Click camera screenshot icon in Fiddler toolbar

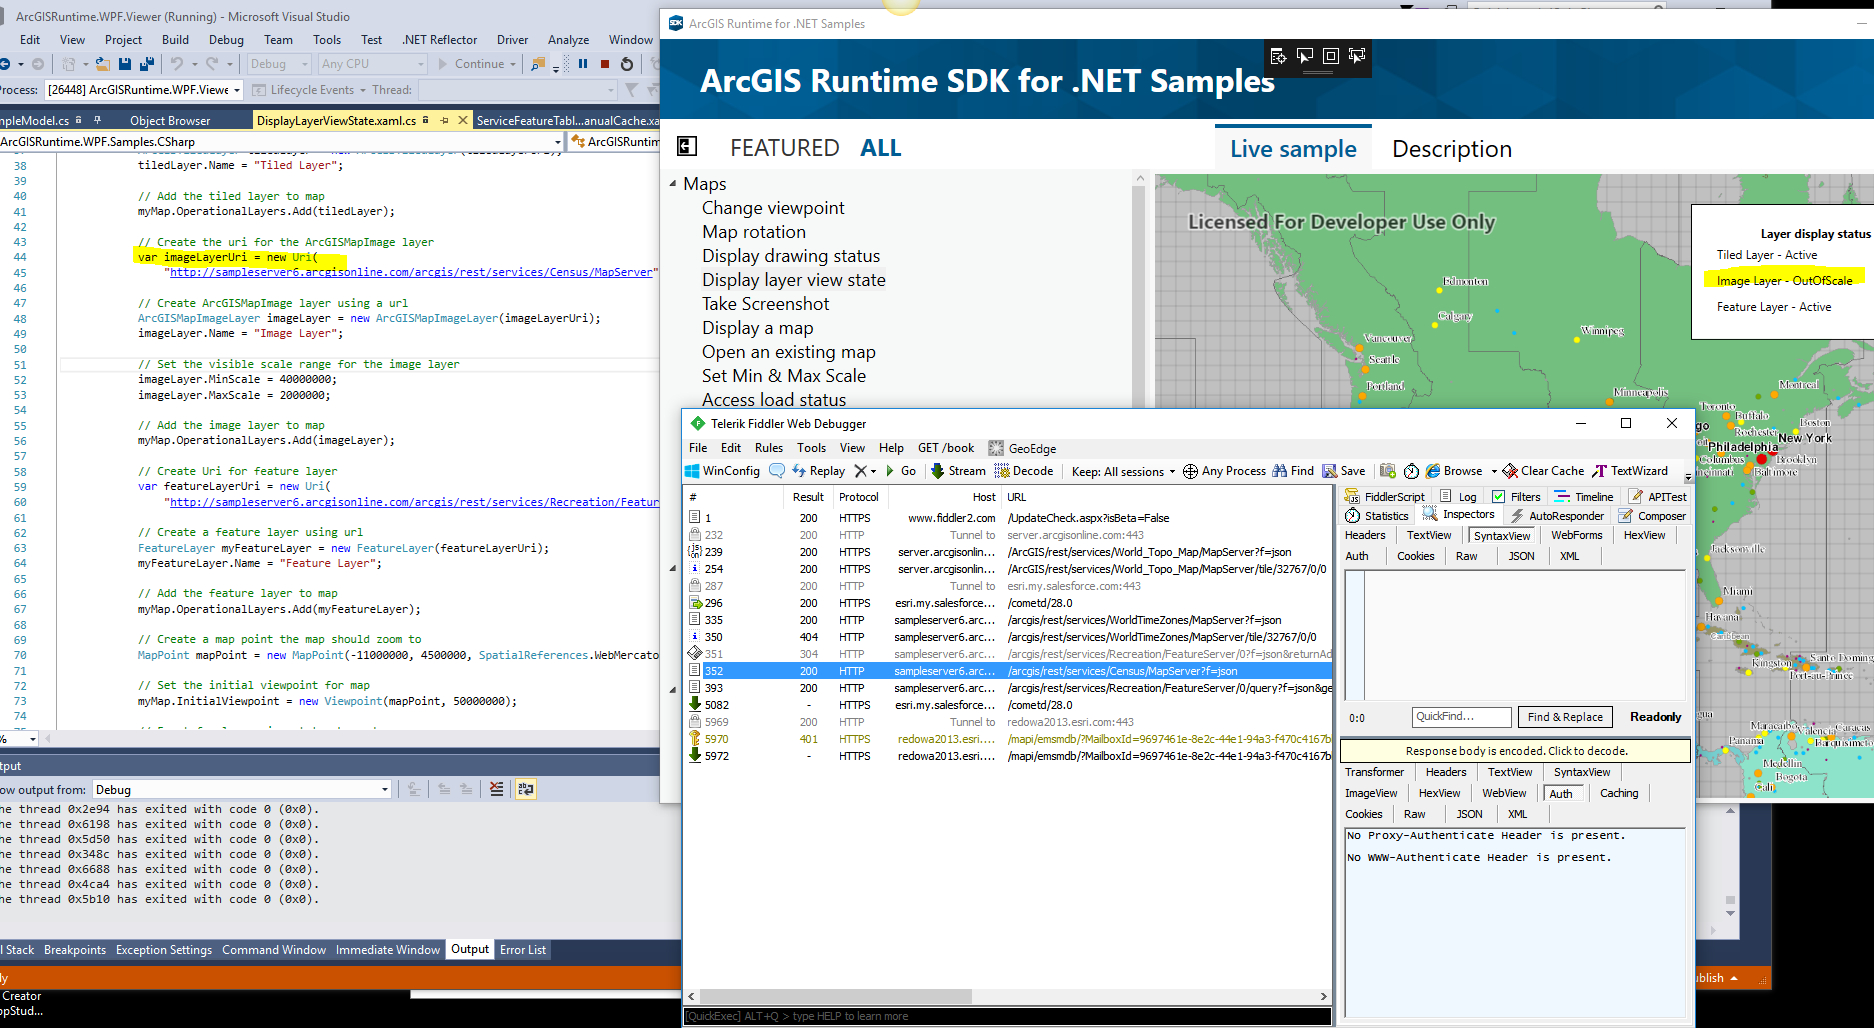click(x=1388, y=471)
